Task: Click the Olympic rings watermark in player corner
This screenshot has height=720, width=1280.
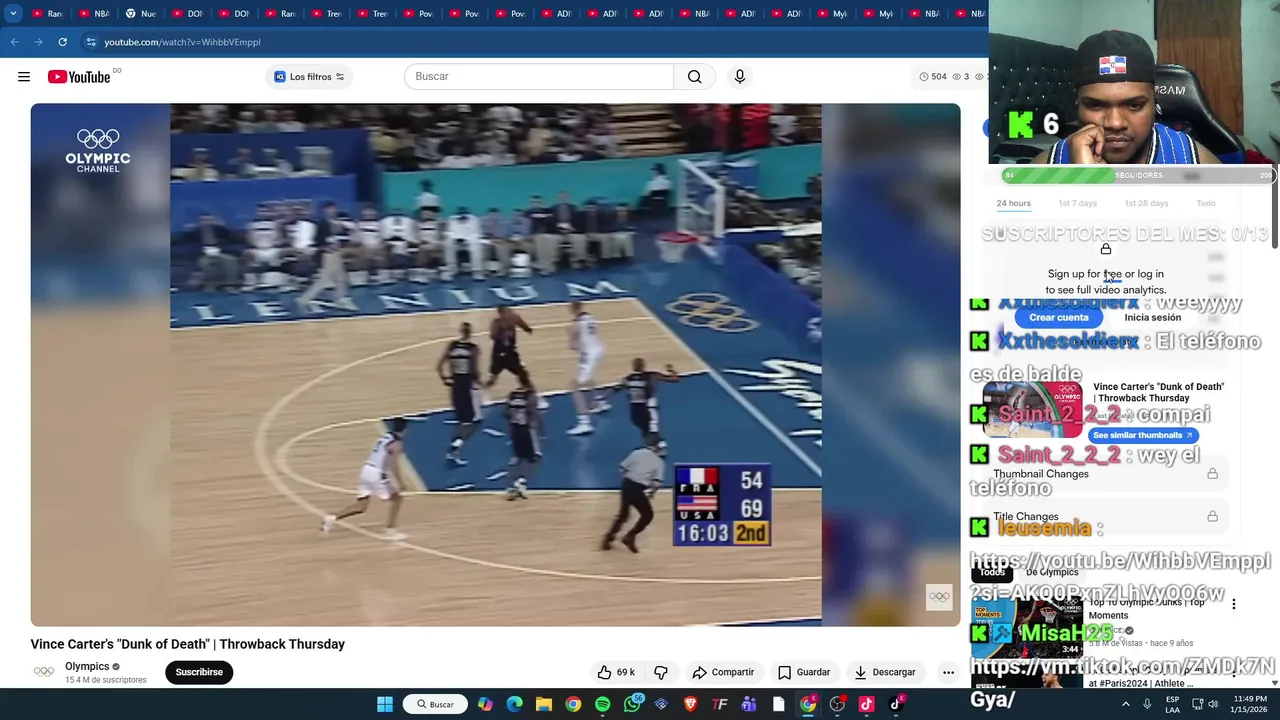Action: (x=939, y=597)
